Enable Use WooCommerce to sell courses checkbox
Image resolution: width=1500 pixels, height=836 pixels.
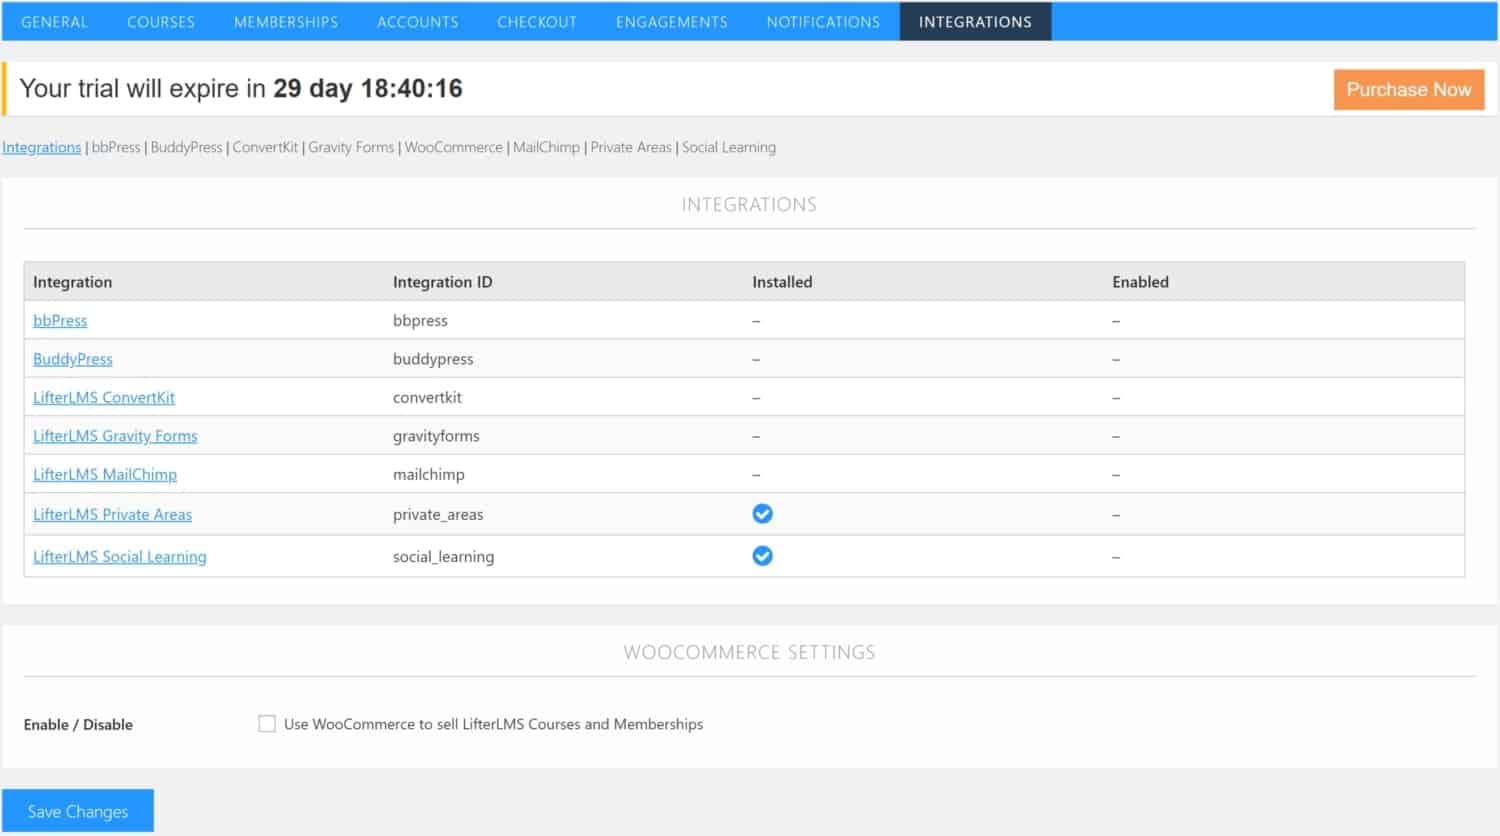(x=267, y=723)
